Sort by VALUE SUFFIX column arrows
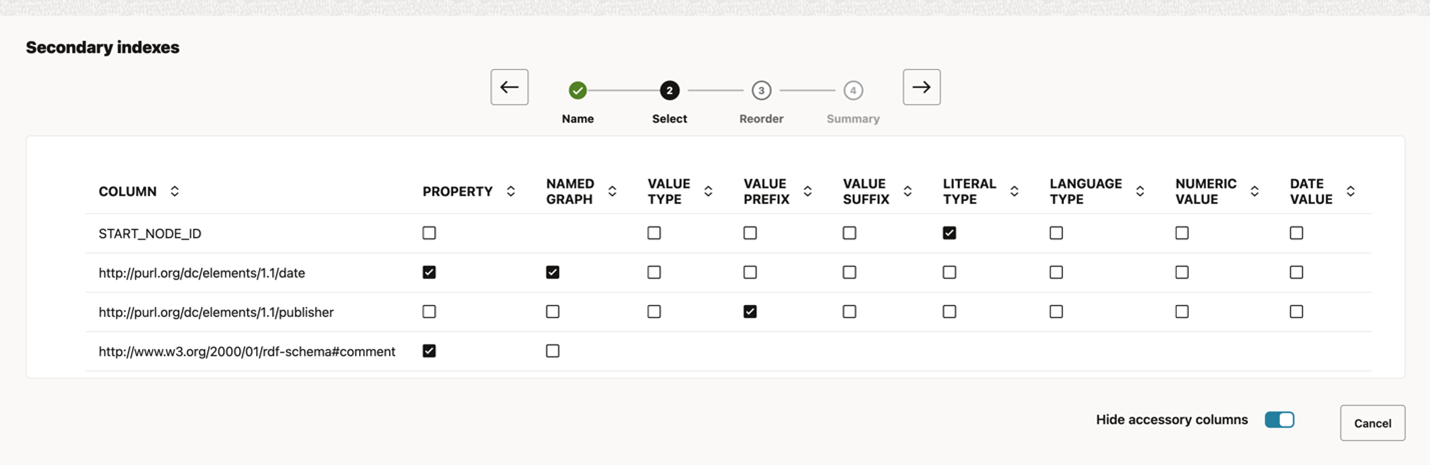Screen dimensions: 1430x465 pyautogui.click(x=908, y=191)
